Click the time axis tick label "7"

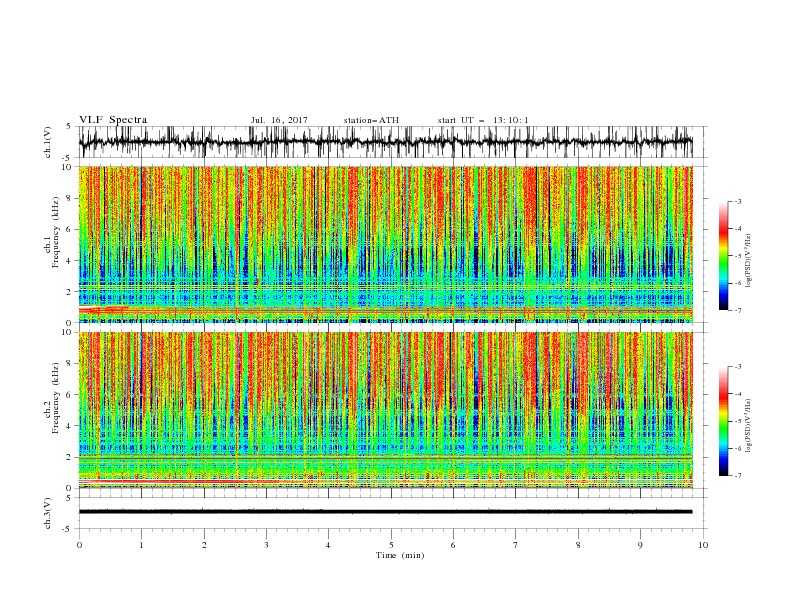[x=516, y=545]
